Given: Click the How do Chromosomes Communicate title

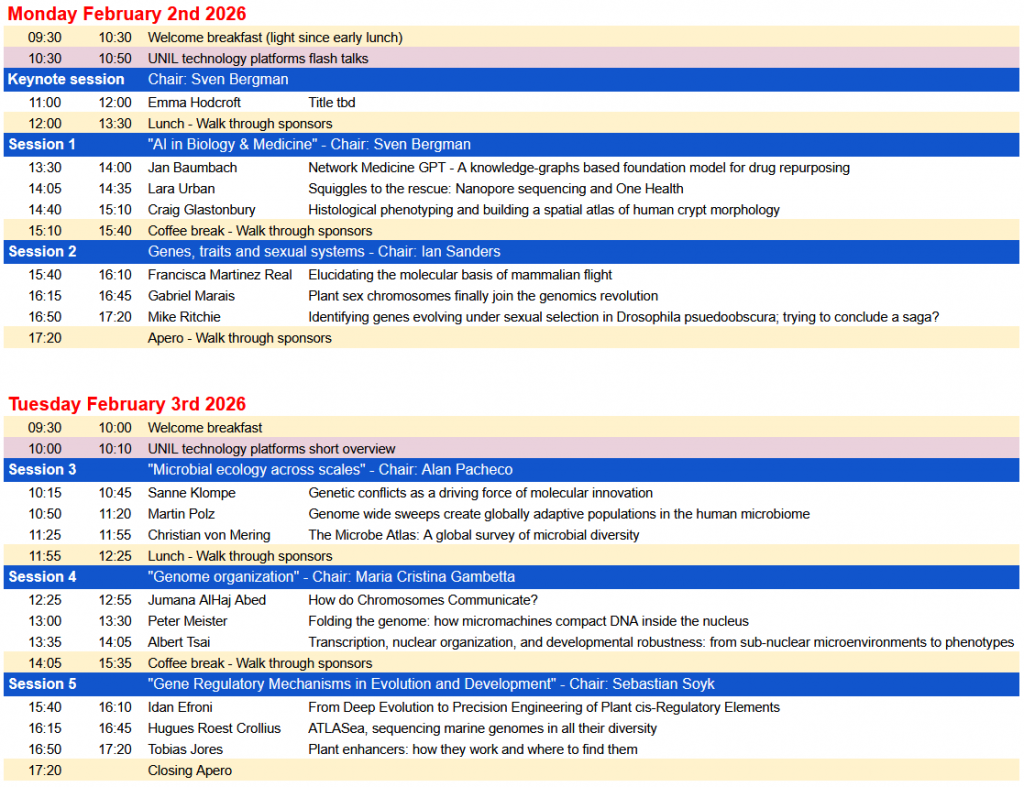Looking at the screenshot, I should (x=423, y=600).
